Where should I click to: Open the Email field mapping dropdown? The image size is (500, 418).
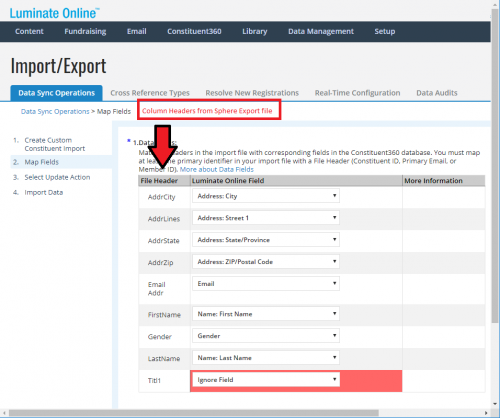coord(266,284)
